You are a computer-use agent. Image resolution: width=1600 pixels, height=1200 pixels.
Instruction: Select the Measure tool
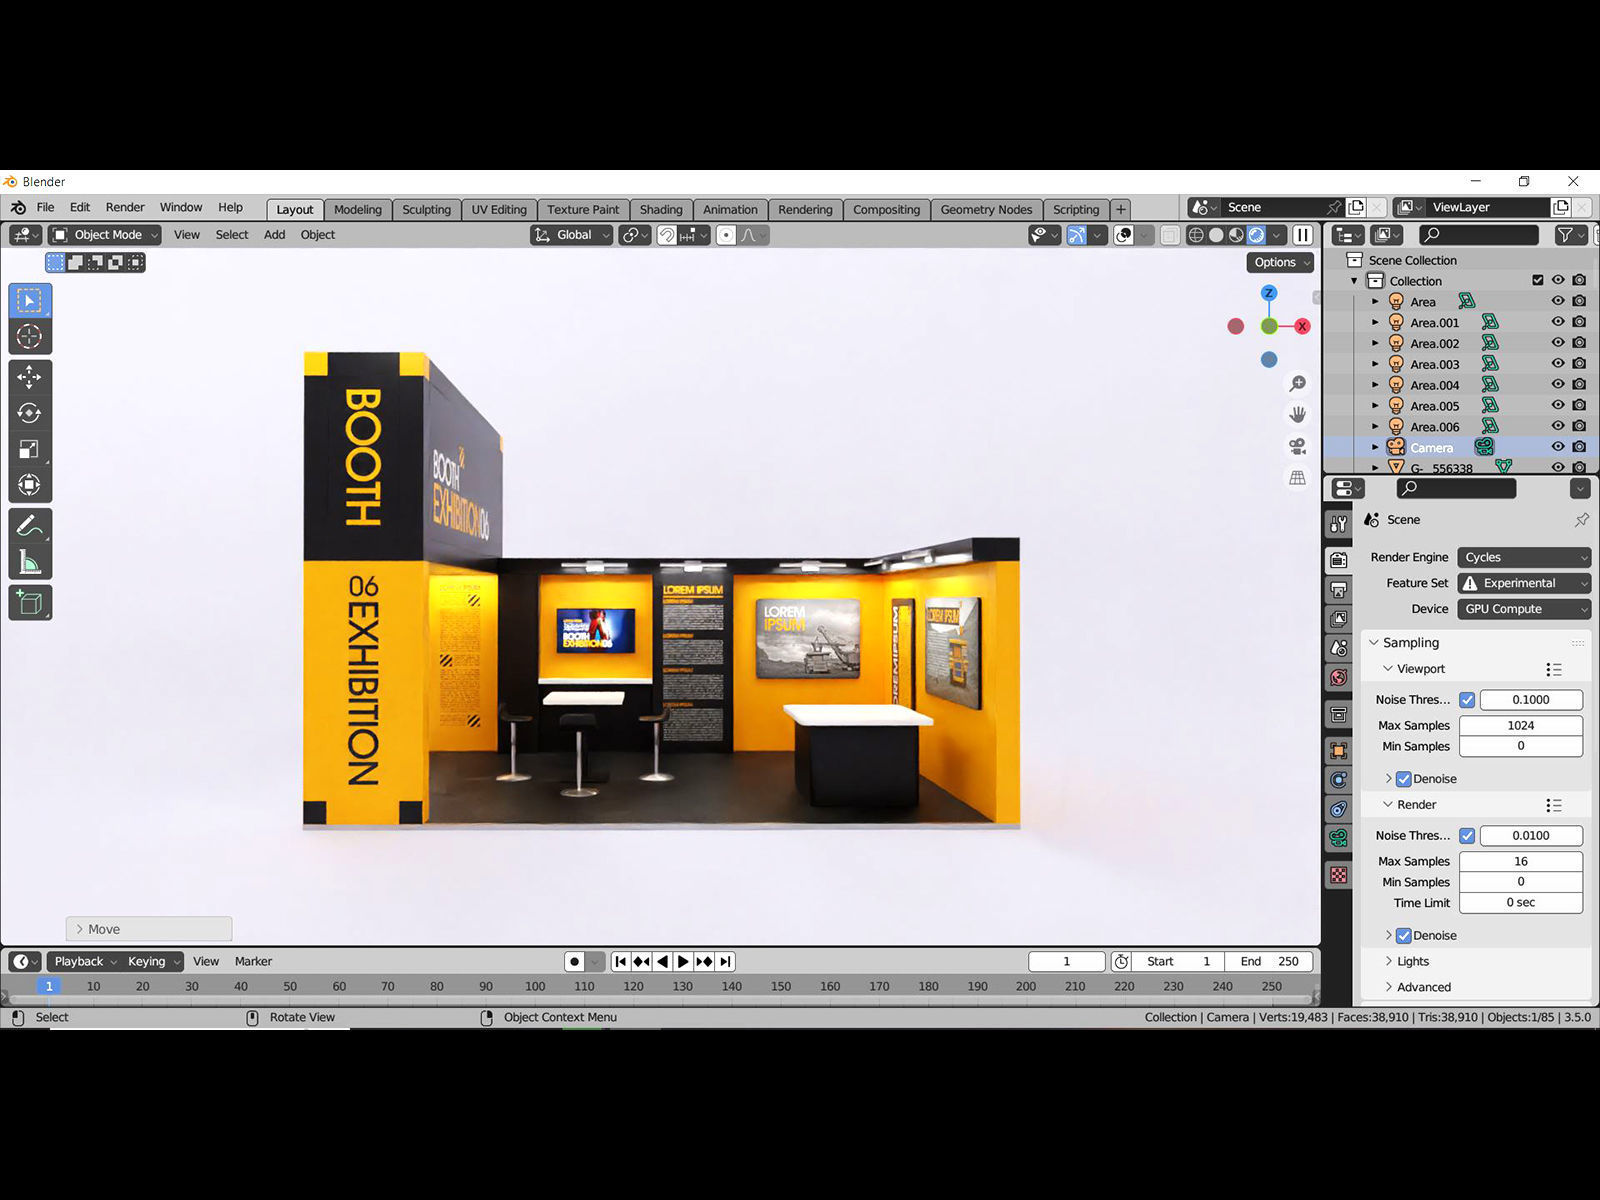[30, 562]
